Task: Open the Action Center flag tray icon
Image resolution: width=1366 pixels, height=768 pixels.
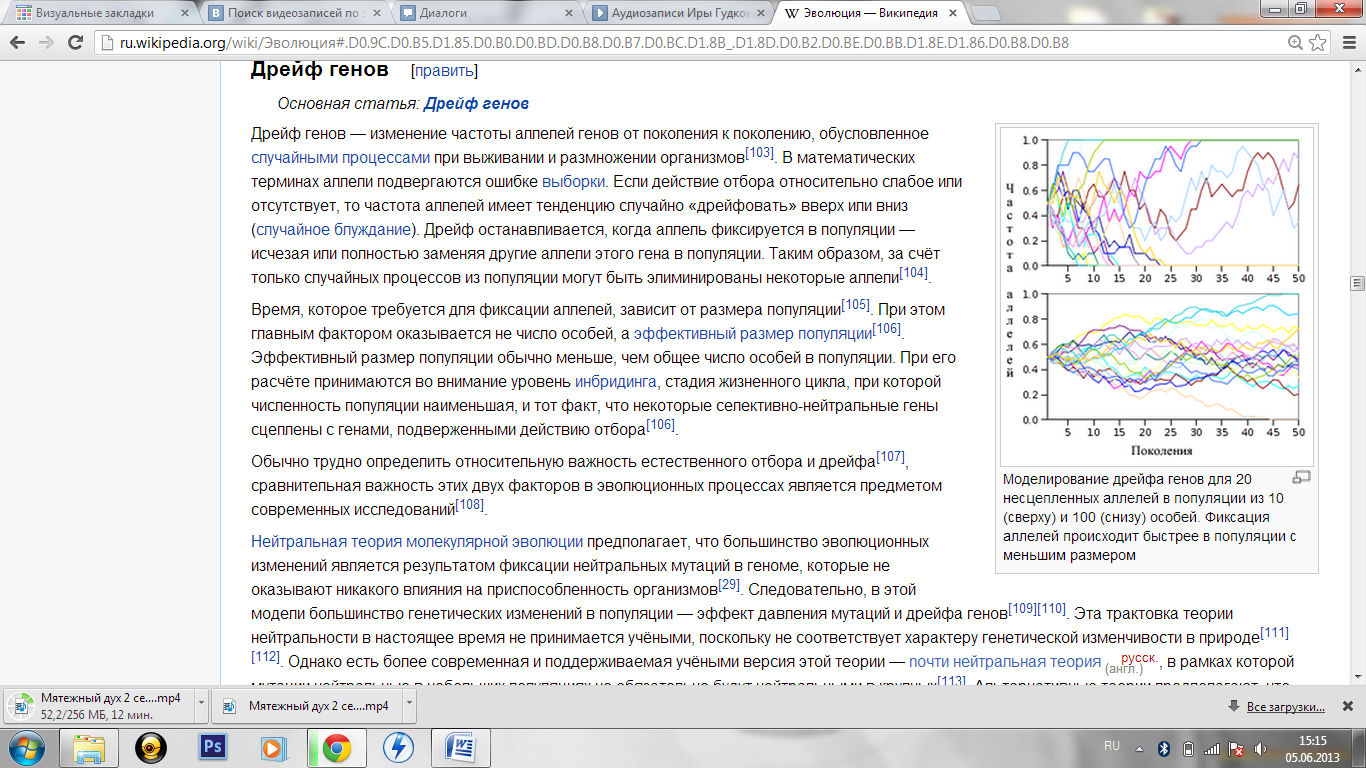Action: (x=1236, y=747)
